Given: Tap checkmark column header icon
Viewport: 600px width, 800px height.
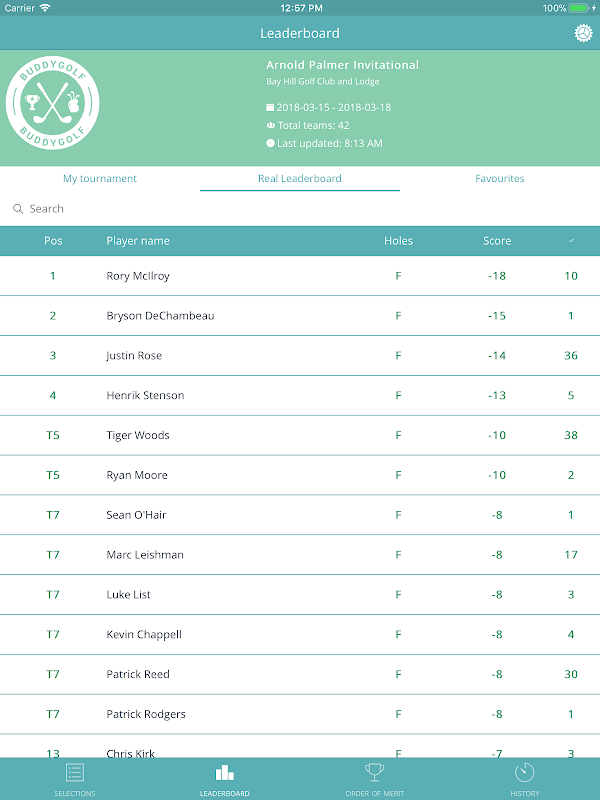Looking at the screenshot, I should (571, 241).
